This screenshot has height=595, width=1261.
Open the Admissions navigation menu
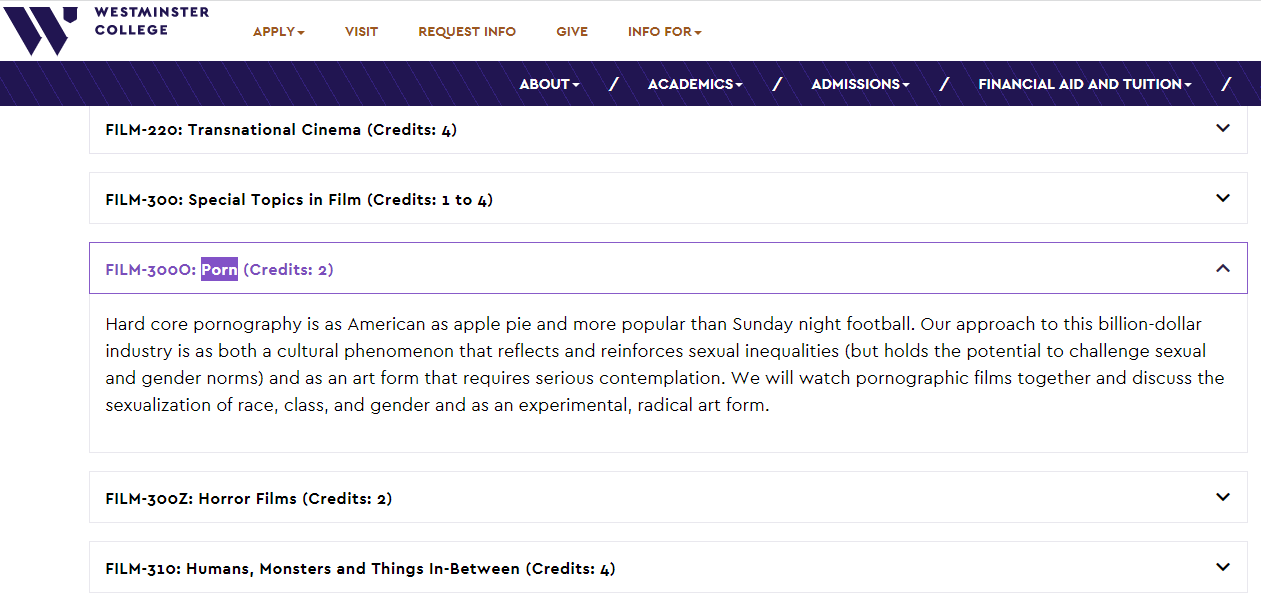point(860,84)
